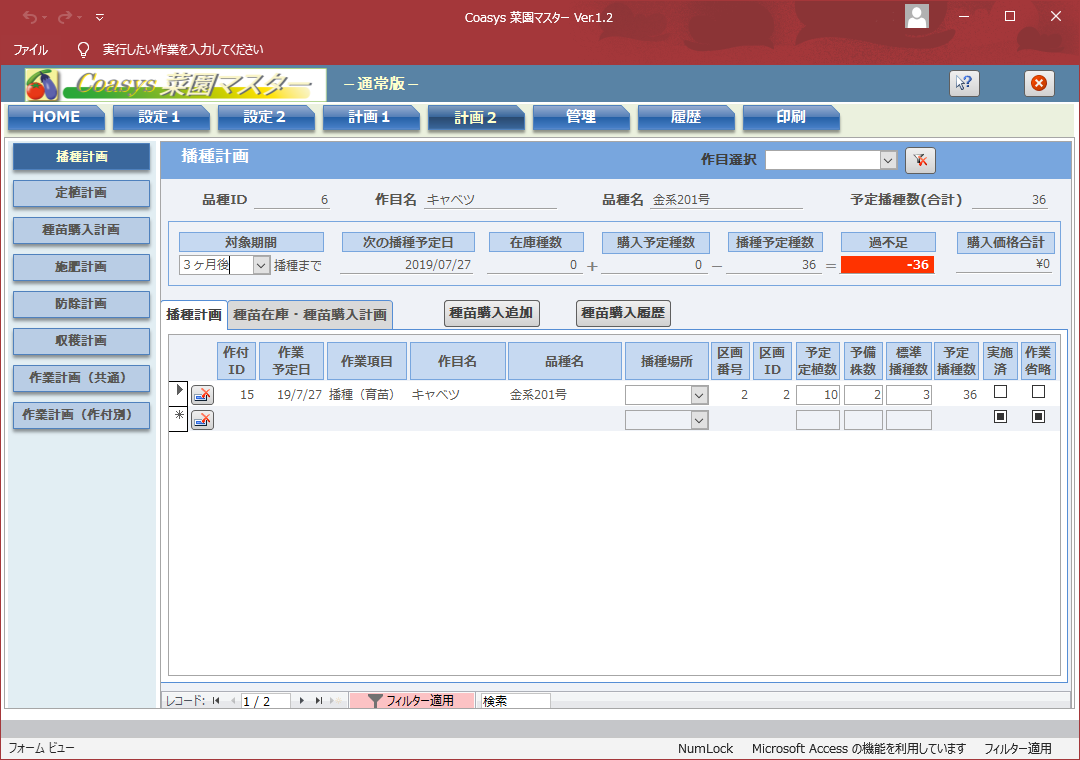The width and height of the screenshot is (1080, 760).
Task: Click the lightbulb Tell Me icon
Action: click(83, 49)
